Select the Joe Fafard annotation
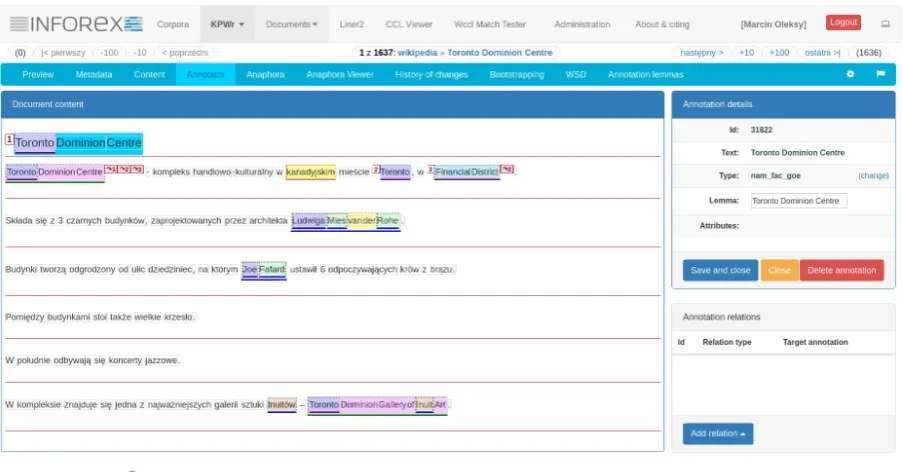This screenshot has height=472, width=903. [x=264, y=269]
